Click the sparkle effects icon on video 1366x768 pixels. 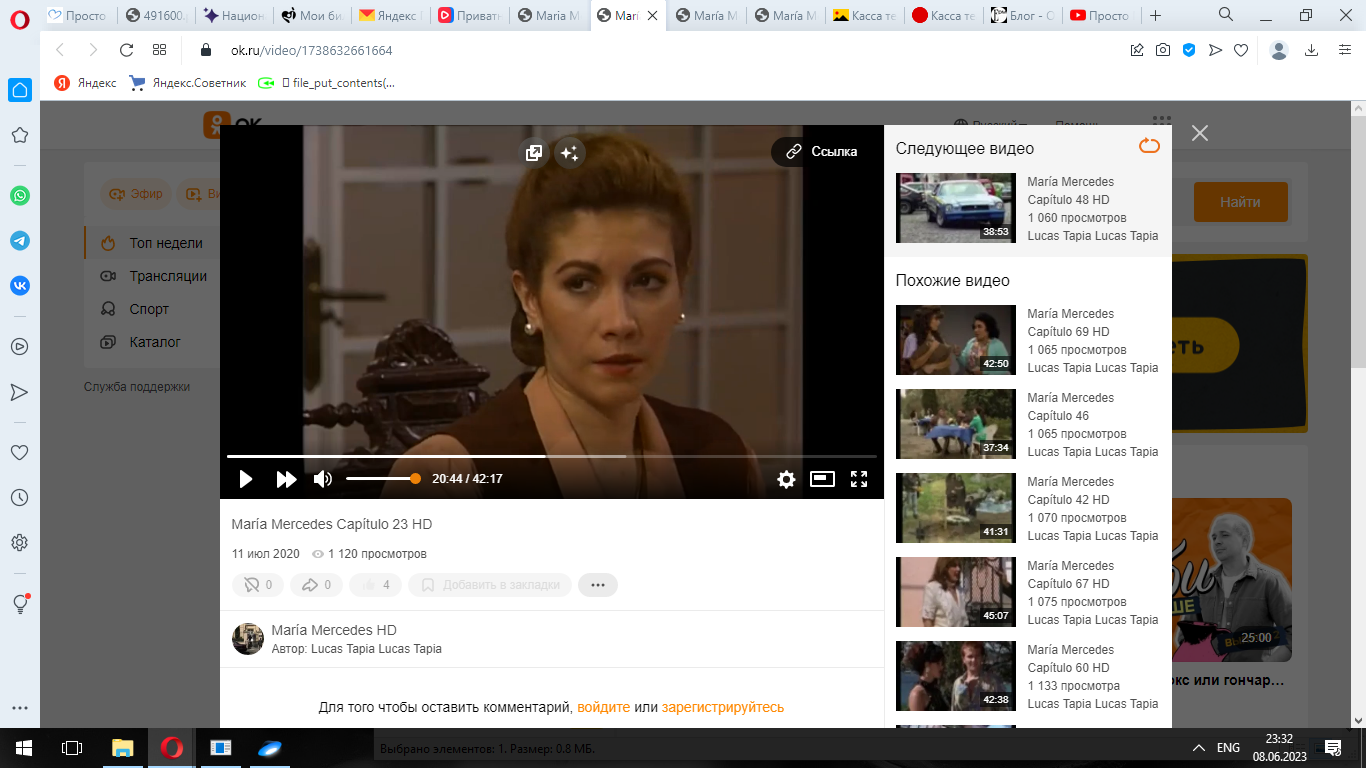[569, 152]
